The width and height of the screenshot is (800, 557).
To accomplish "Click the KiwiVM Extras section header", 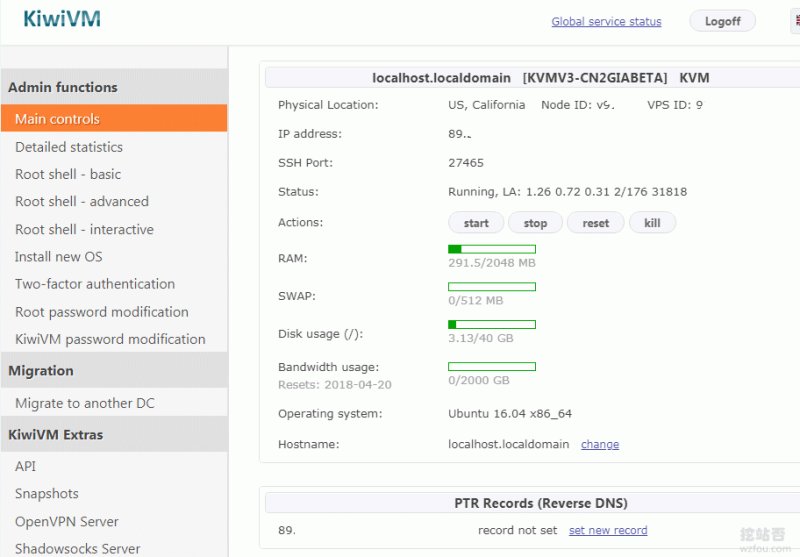I will pos(114,434).
